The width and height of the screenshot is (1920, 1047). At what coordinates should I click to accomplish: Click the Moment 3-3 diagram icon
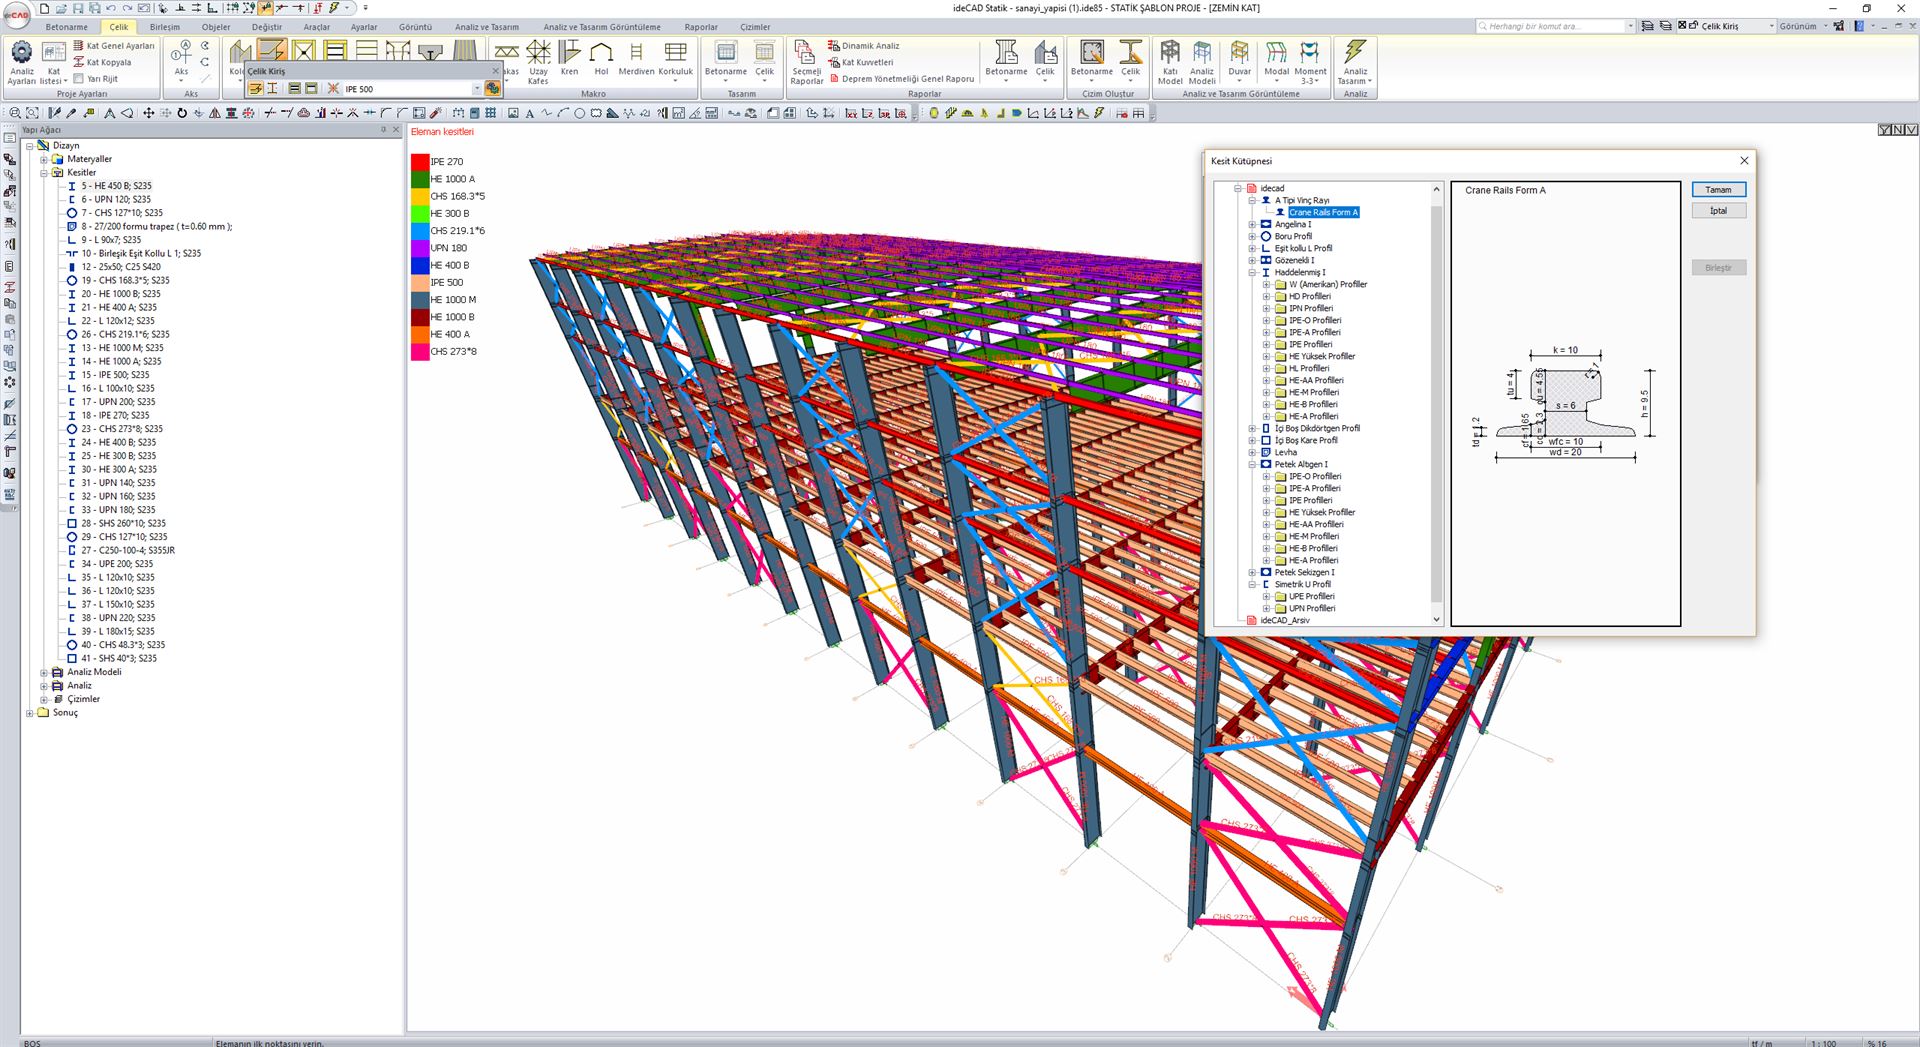click(x=1310, y=60)
